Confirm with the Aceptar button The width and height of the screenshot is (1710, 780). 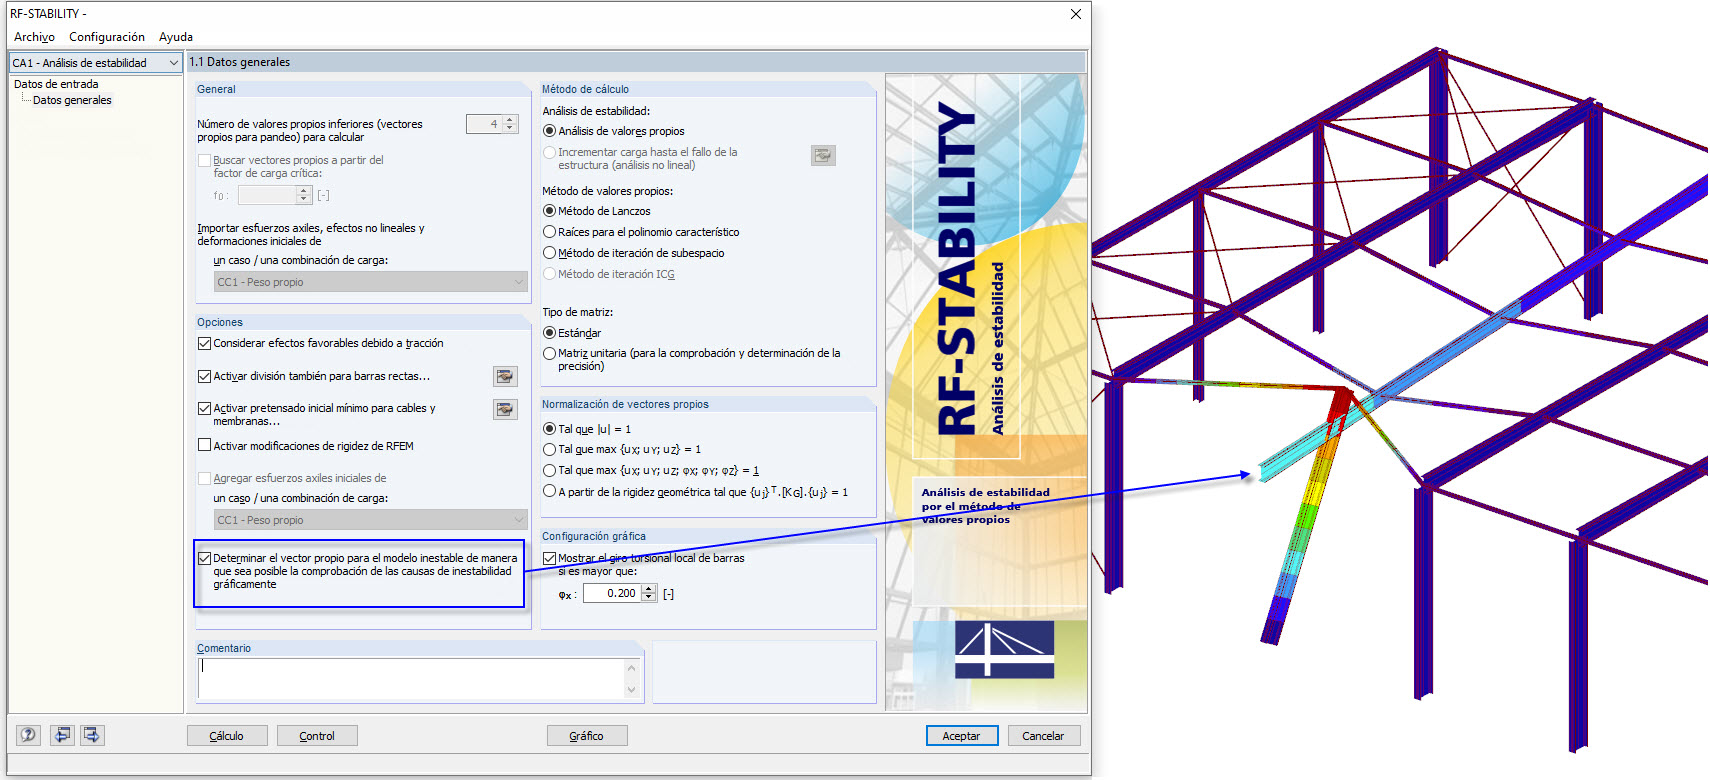coord(961,736)
